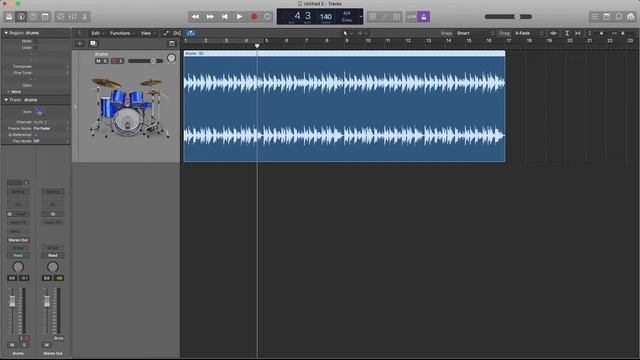The height and width of the screenshot is (360, 640).
Task: Click the horizontal auto zoom icon
Action: pos(578,33)
